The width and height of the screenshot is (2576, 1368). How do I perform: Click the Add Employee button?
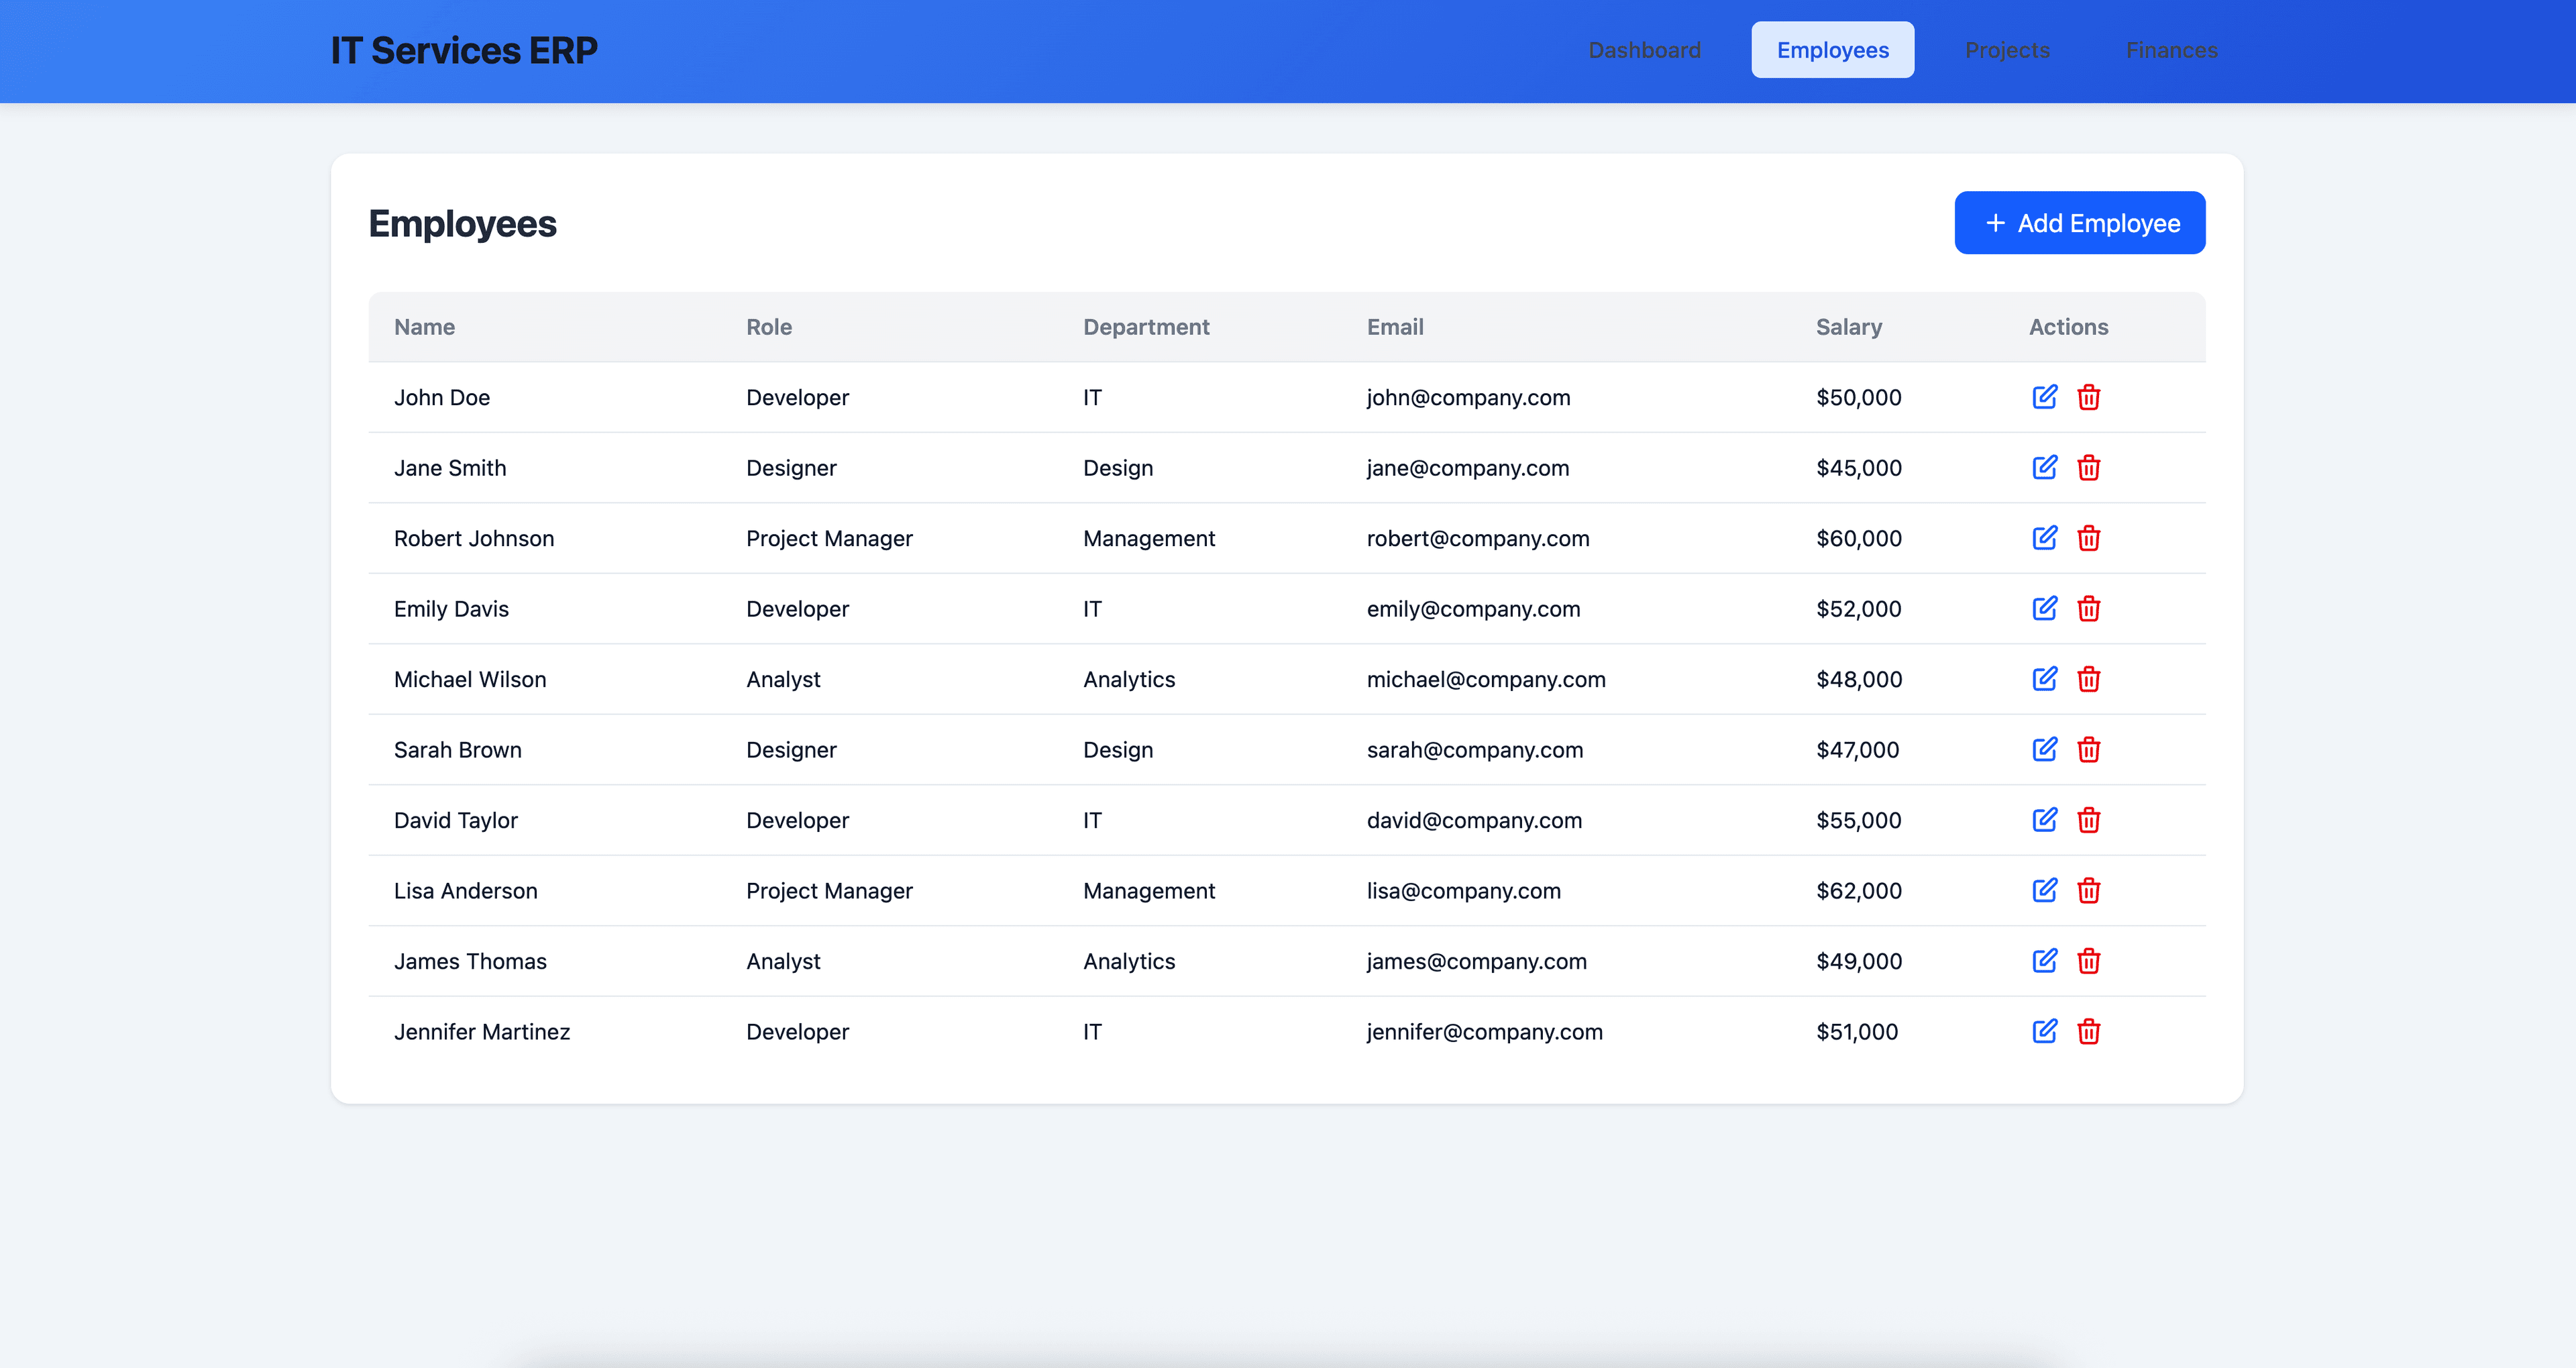click(2079, 223)
